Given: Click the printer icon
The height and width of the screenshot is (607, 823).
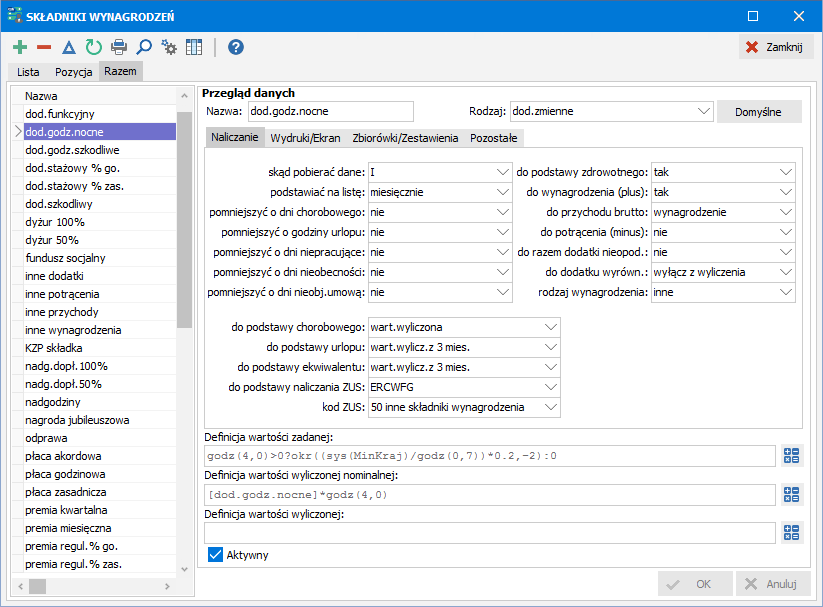Looking at the screenshot, I should coord(119,47).
